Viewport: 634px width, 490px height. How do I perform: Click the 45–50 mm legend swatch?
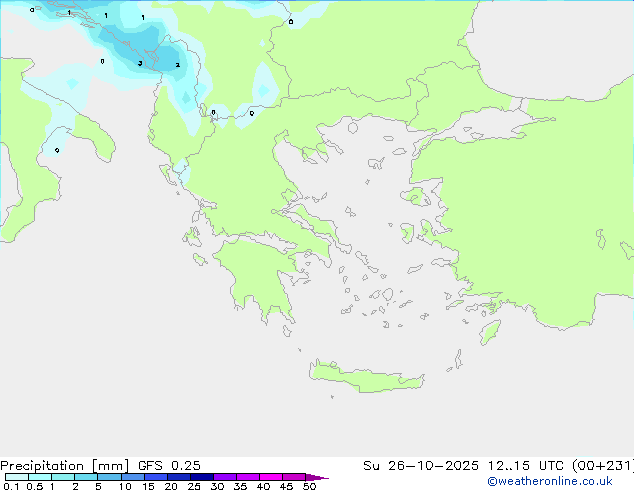(x=294, y=477)
